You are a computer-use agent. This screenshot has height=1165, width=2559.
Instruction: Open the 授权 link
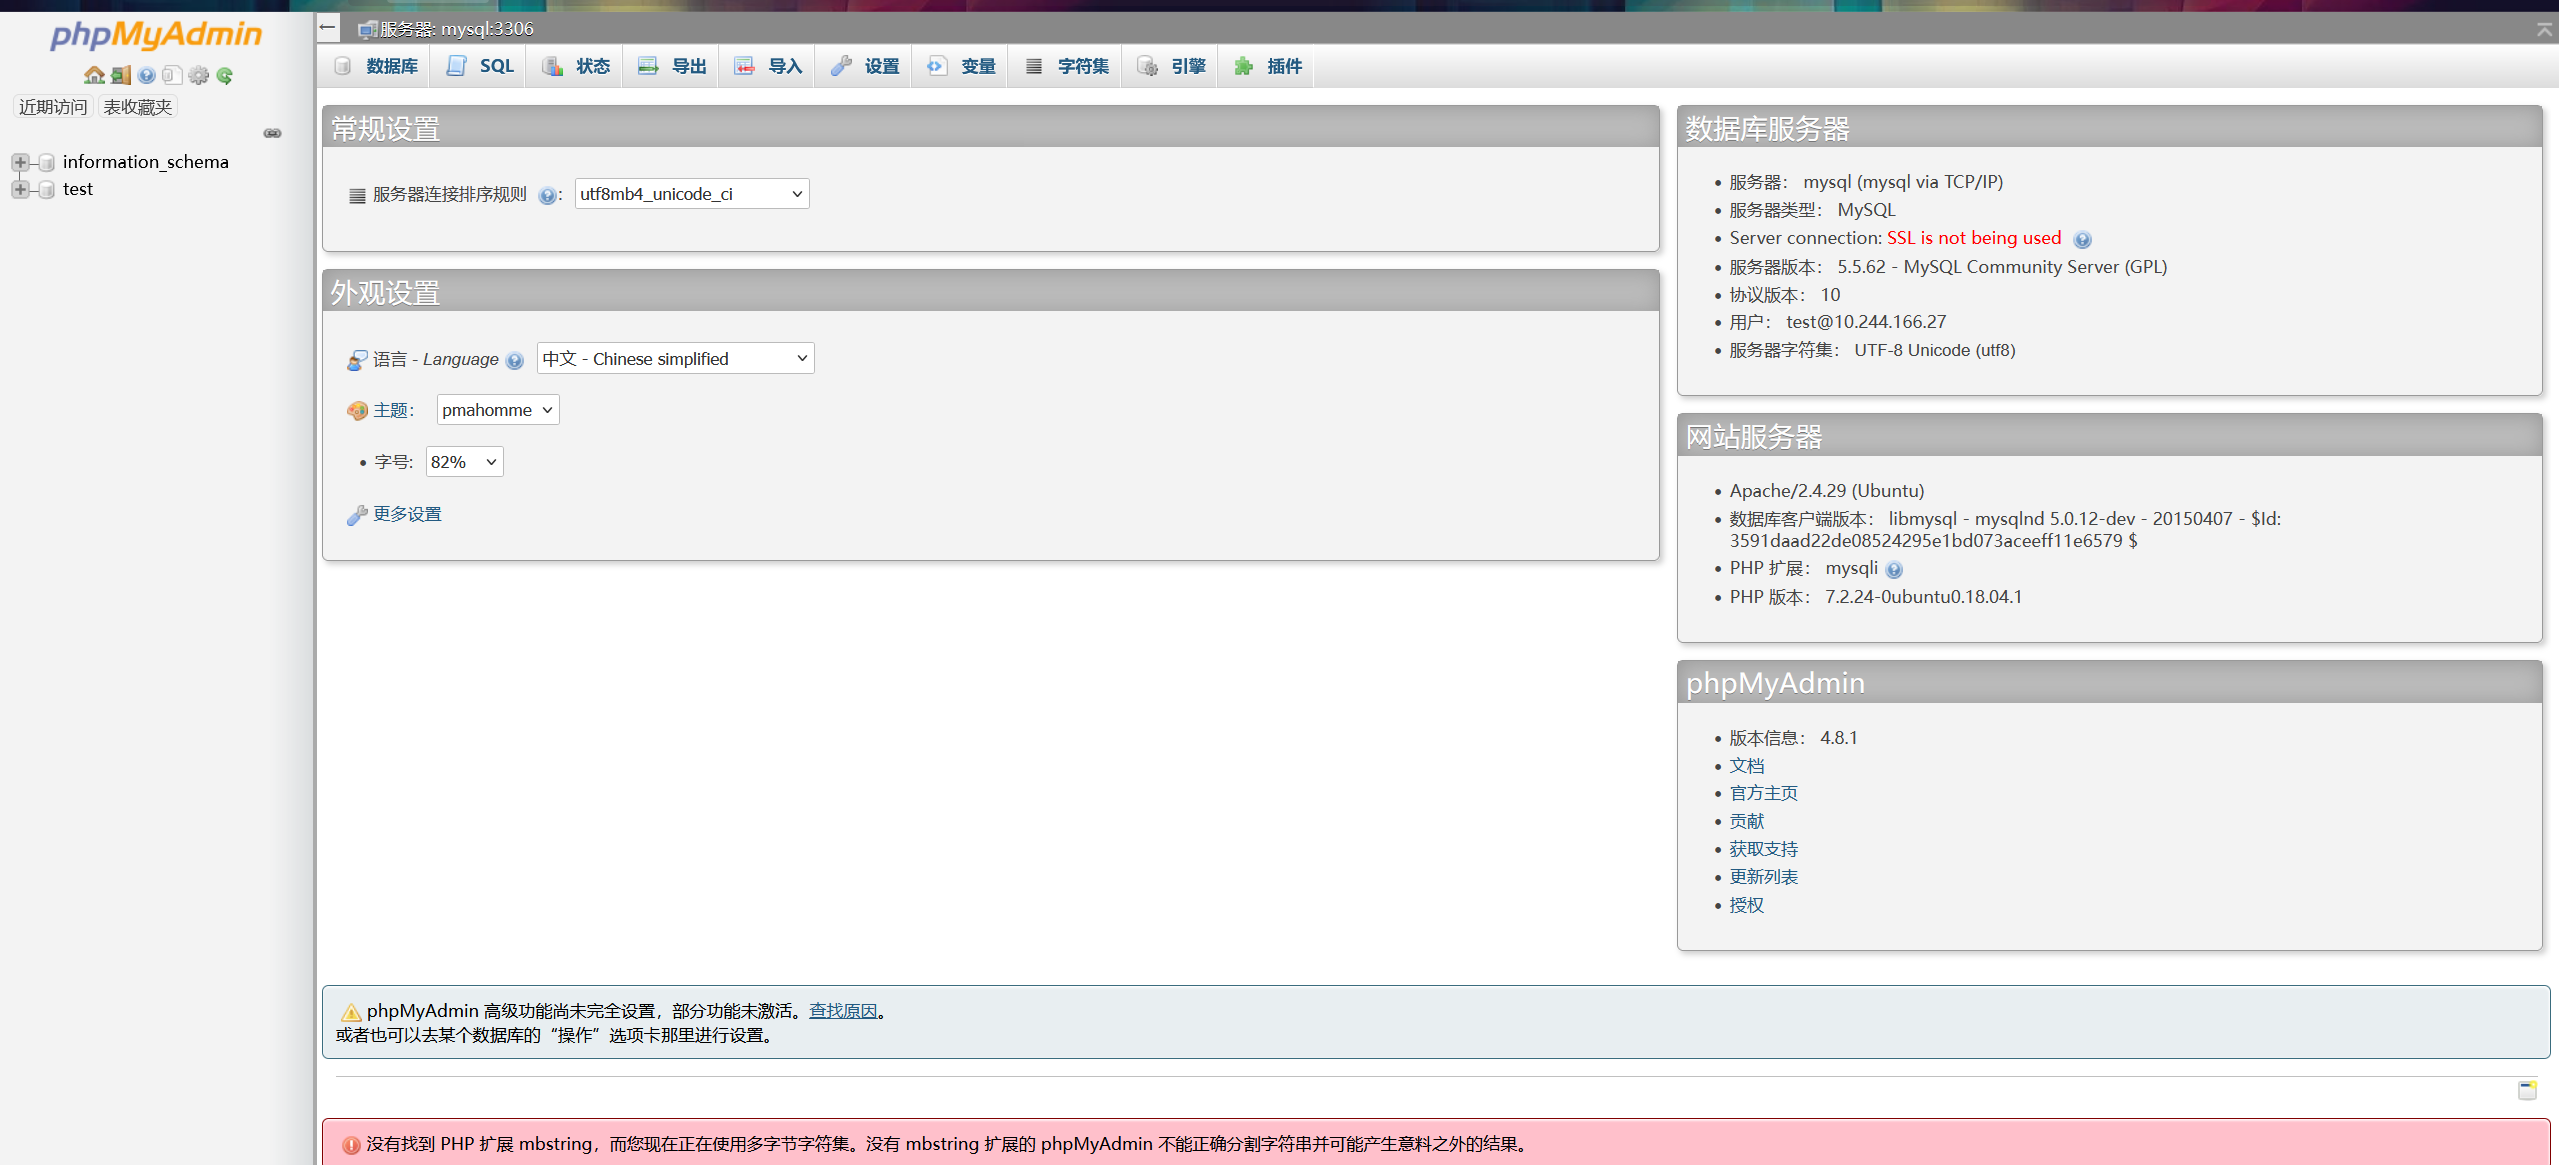1747,905
